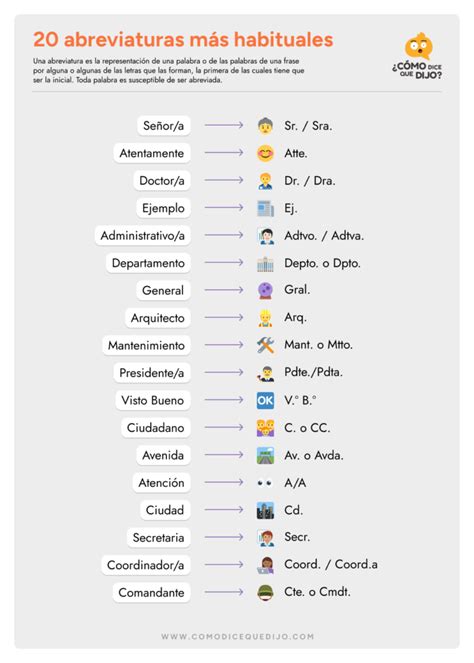The height and width of the screenshot is (663, 474).
Task: Click the newspaper icon beside Ej.
Action: coord(265,208)
